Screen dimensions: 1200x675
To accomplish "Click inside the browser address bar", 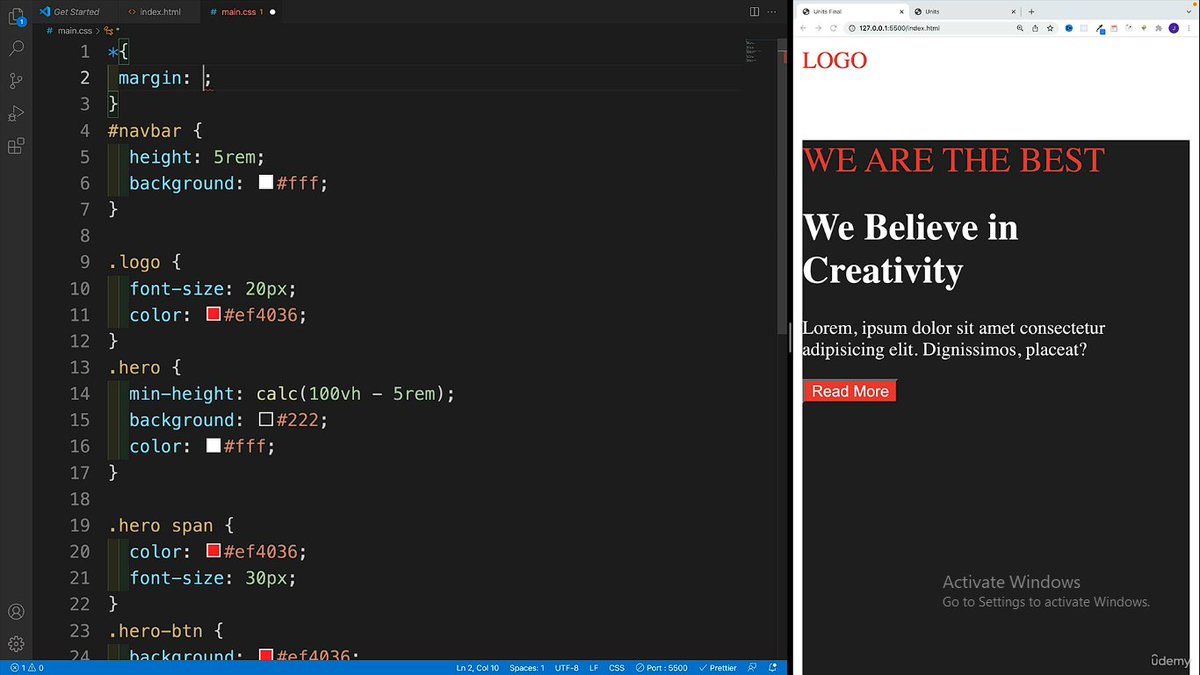I will point(900,28).
